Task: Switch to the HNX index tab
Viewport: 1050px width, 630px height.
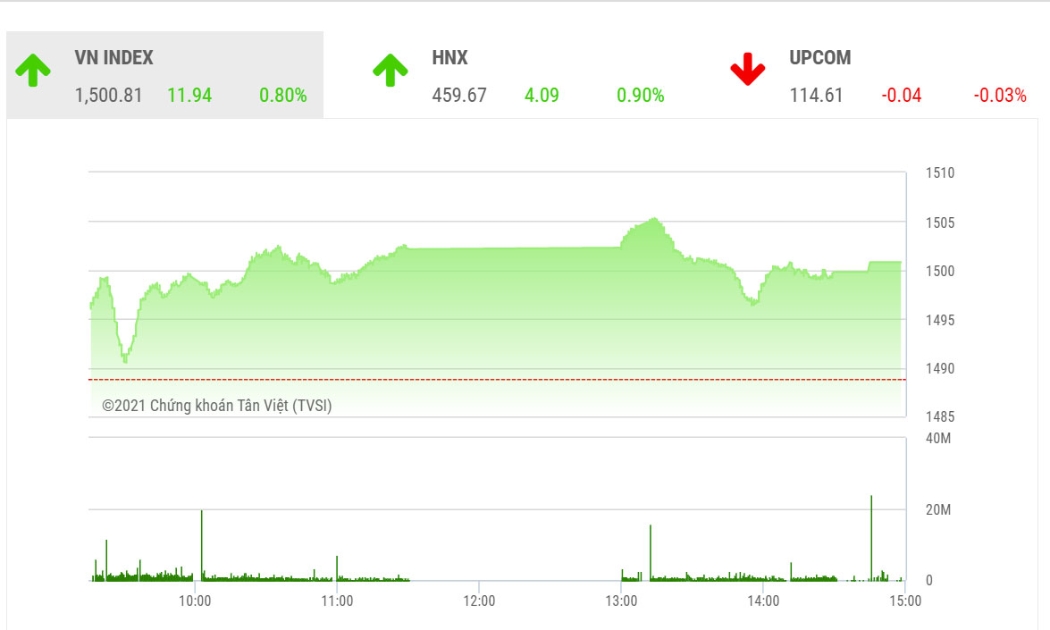Action: pyautogui.click(x=522, y=75)
